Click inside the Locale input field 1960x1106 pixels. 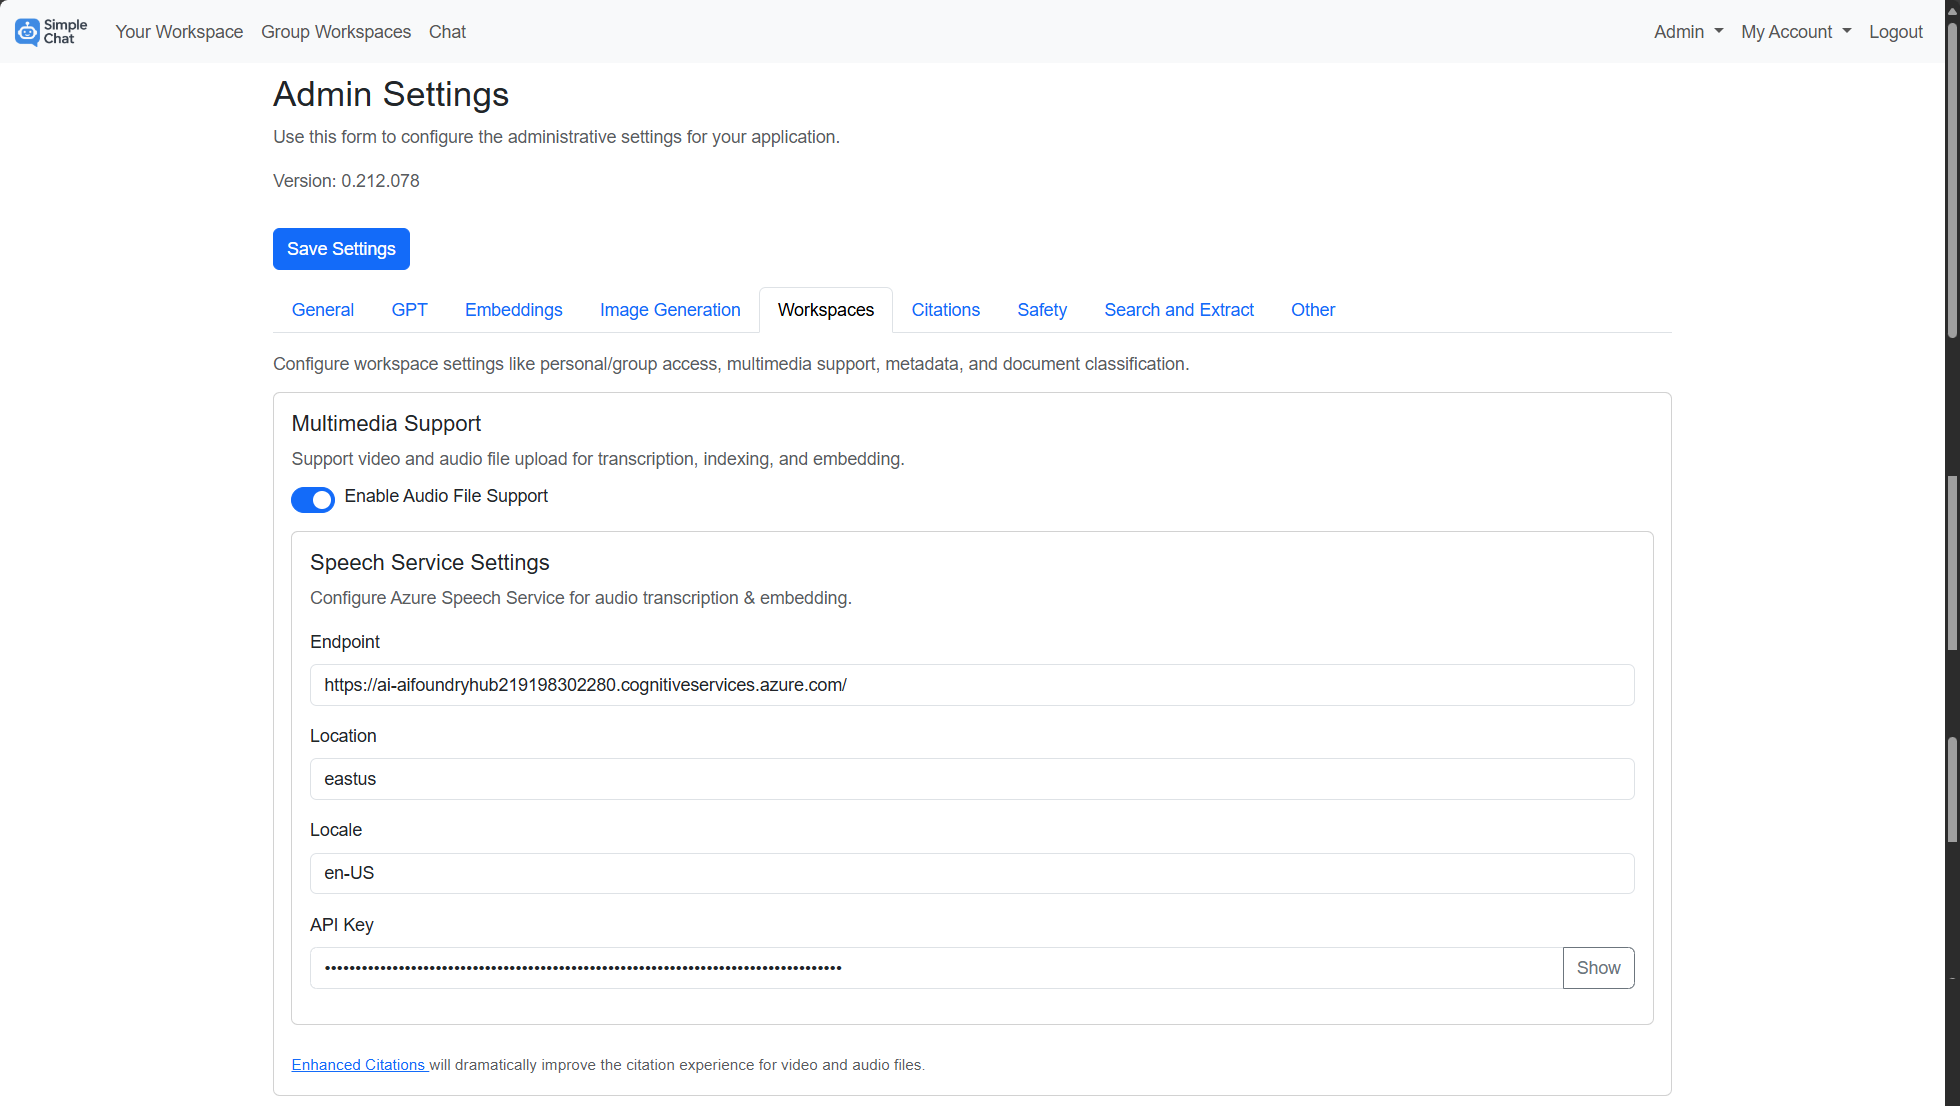pyautogui.click(x=970, y=873)
